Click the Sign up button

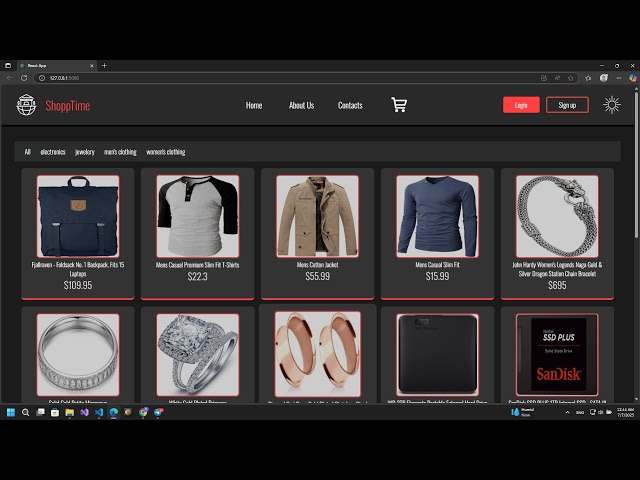point(567,105)
